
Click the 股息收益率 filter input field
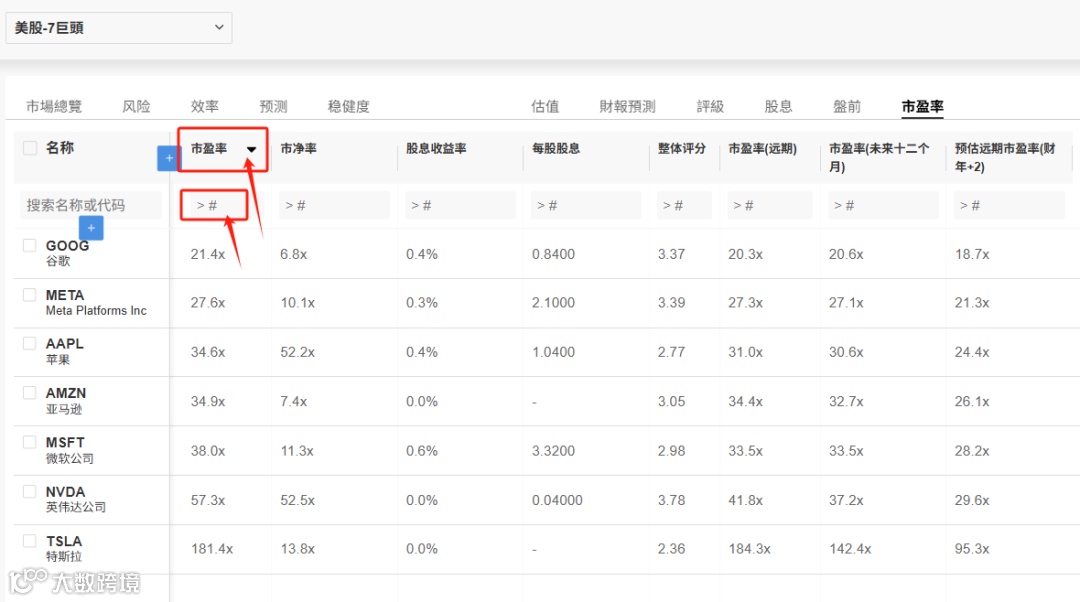coord(460,205)
